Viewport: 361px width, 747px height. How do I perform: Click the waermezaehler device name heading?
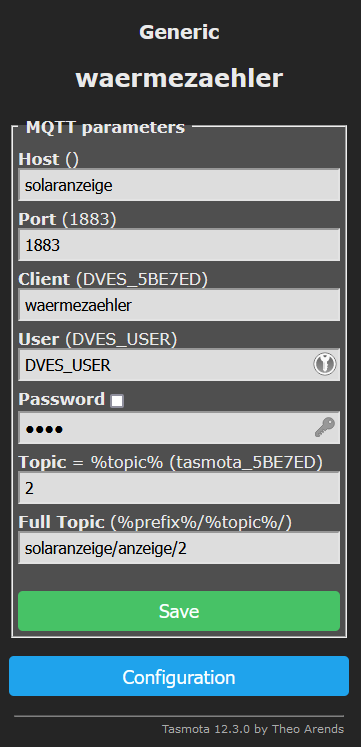[x=180, y=79]
